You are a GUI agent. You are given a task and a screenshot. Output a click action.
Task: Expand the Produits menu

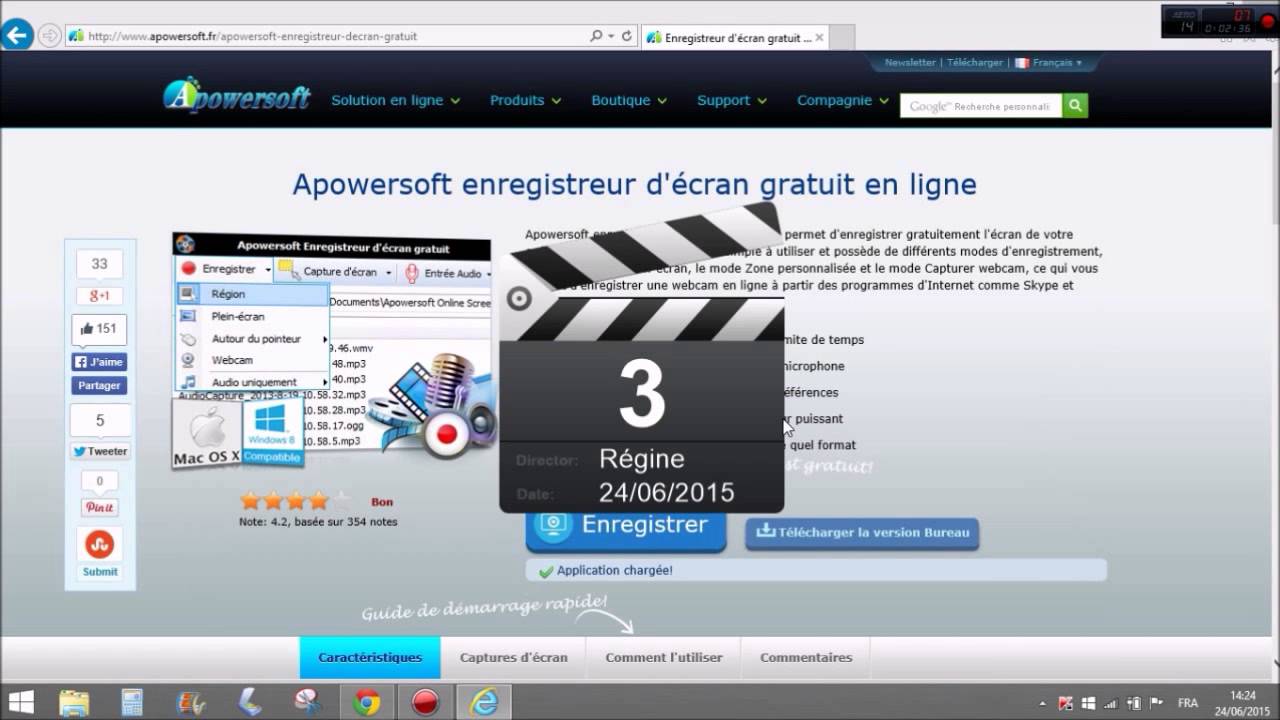(525, 100)
